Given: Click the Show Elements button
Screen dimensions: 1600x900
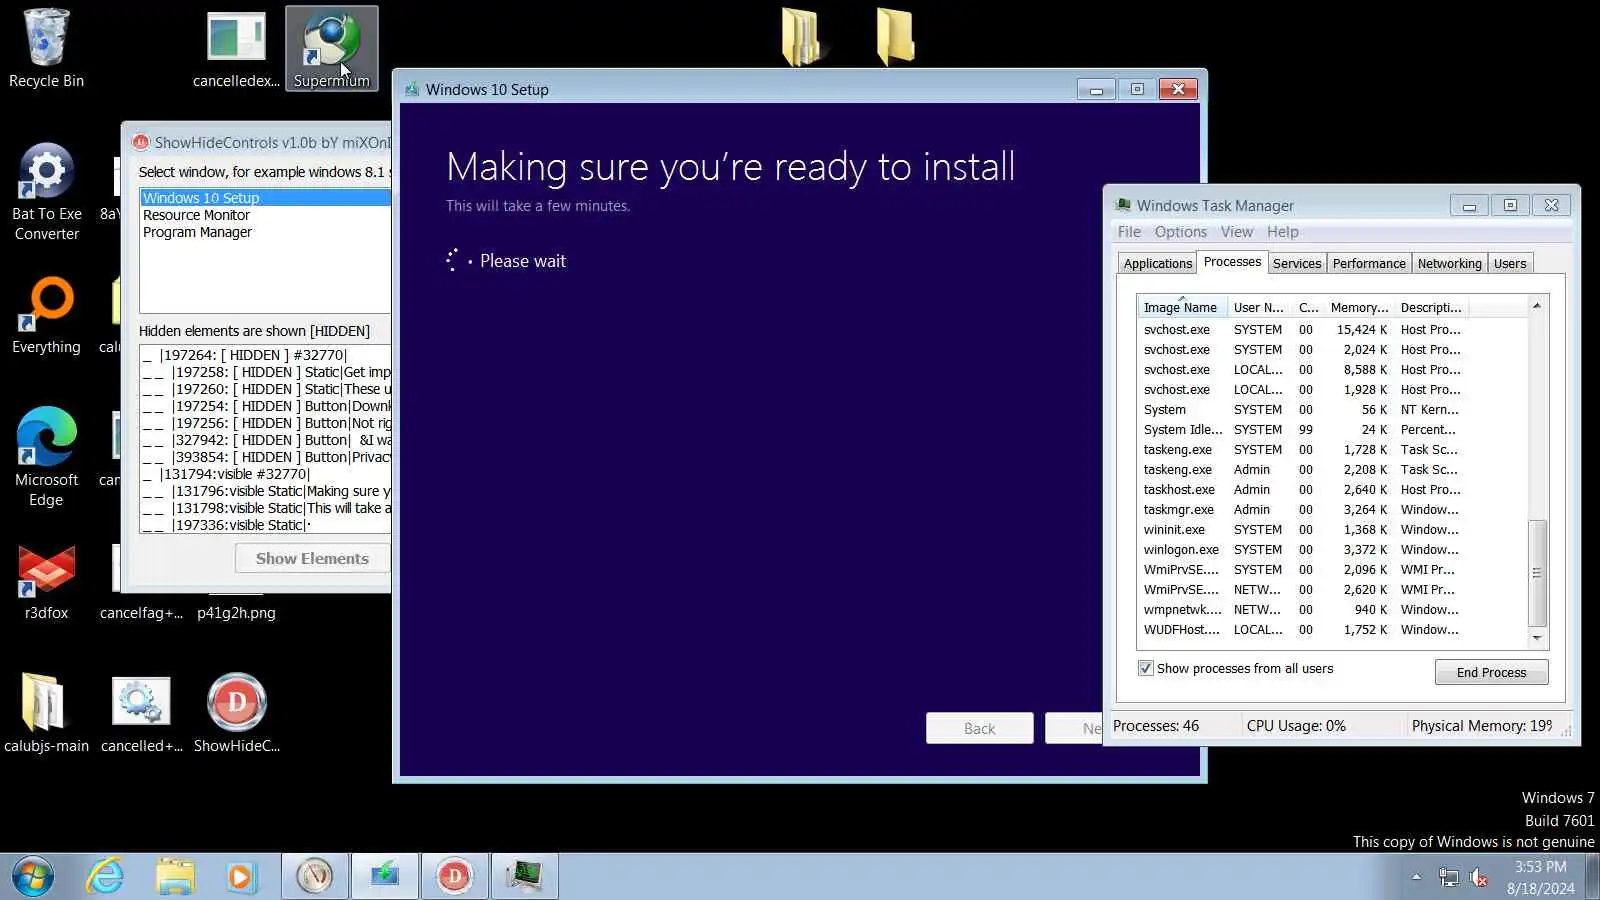Looking at the screenshot, I should (313, 558).
